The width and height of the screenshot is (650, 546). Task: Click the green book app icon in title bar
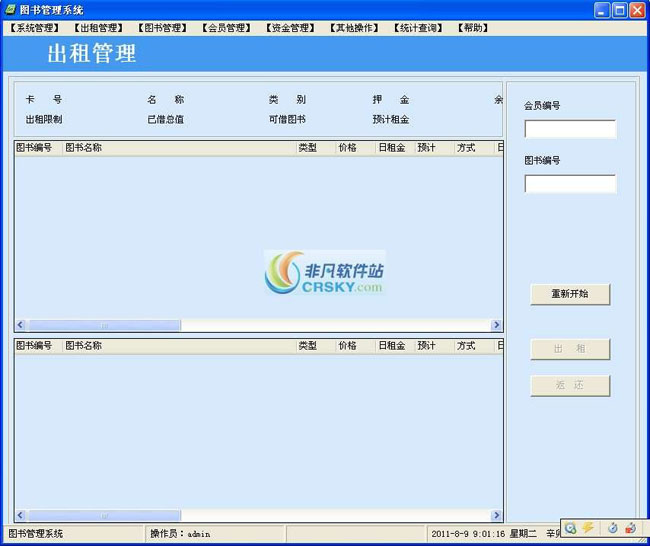[10, 9]
